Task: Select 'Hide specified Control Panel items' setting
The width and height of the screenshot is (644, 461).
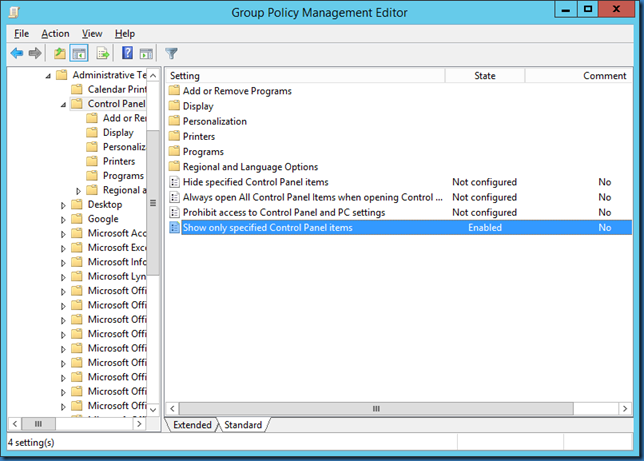Action: (255, 182)
